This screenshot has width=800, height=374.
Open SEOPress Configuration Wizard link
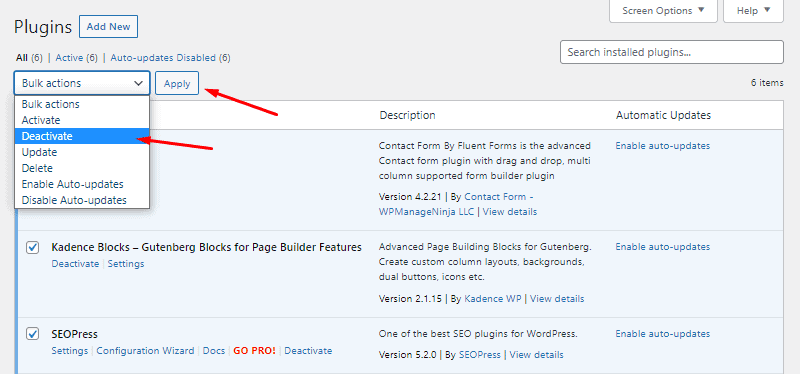(x=145, y=351)
